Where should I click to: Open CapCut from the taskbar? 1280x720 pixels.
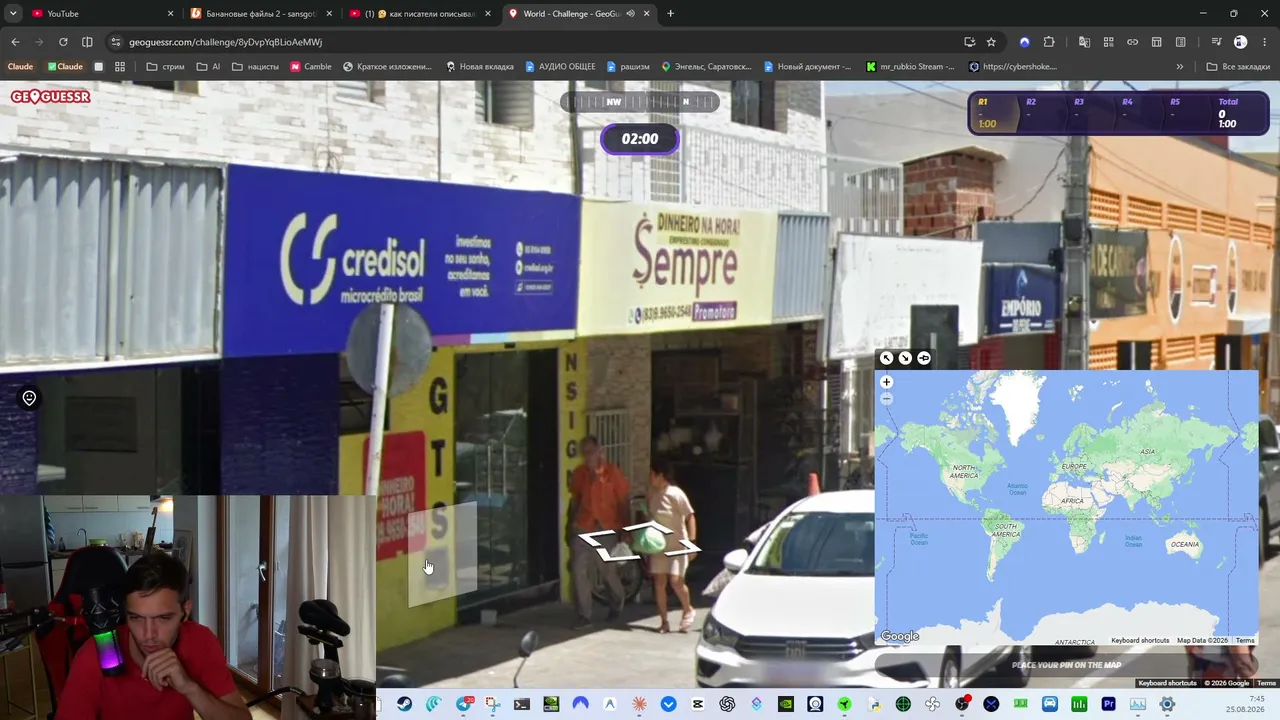pos(698,704)
